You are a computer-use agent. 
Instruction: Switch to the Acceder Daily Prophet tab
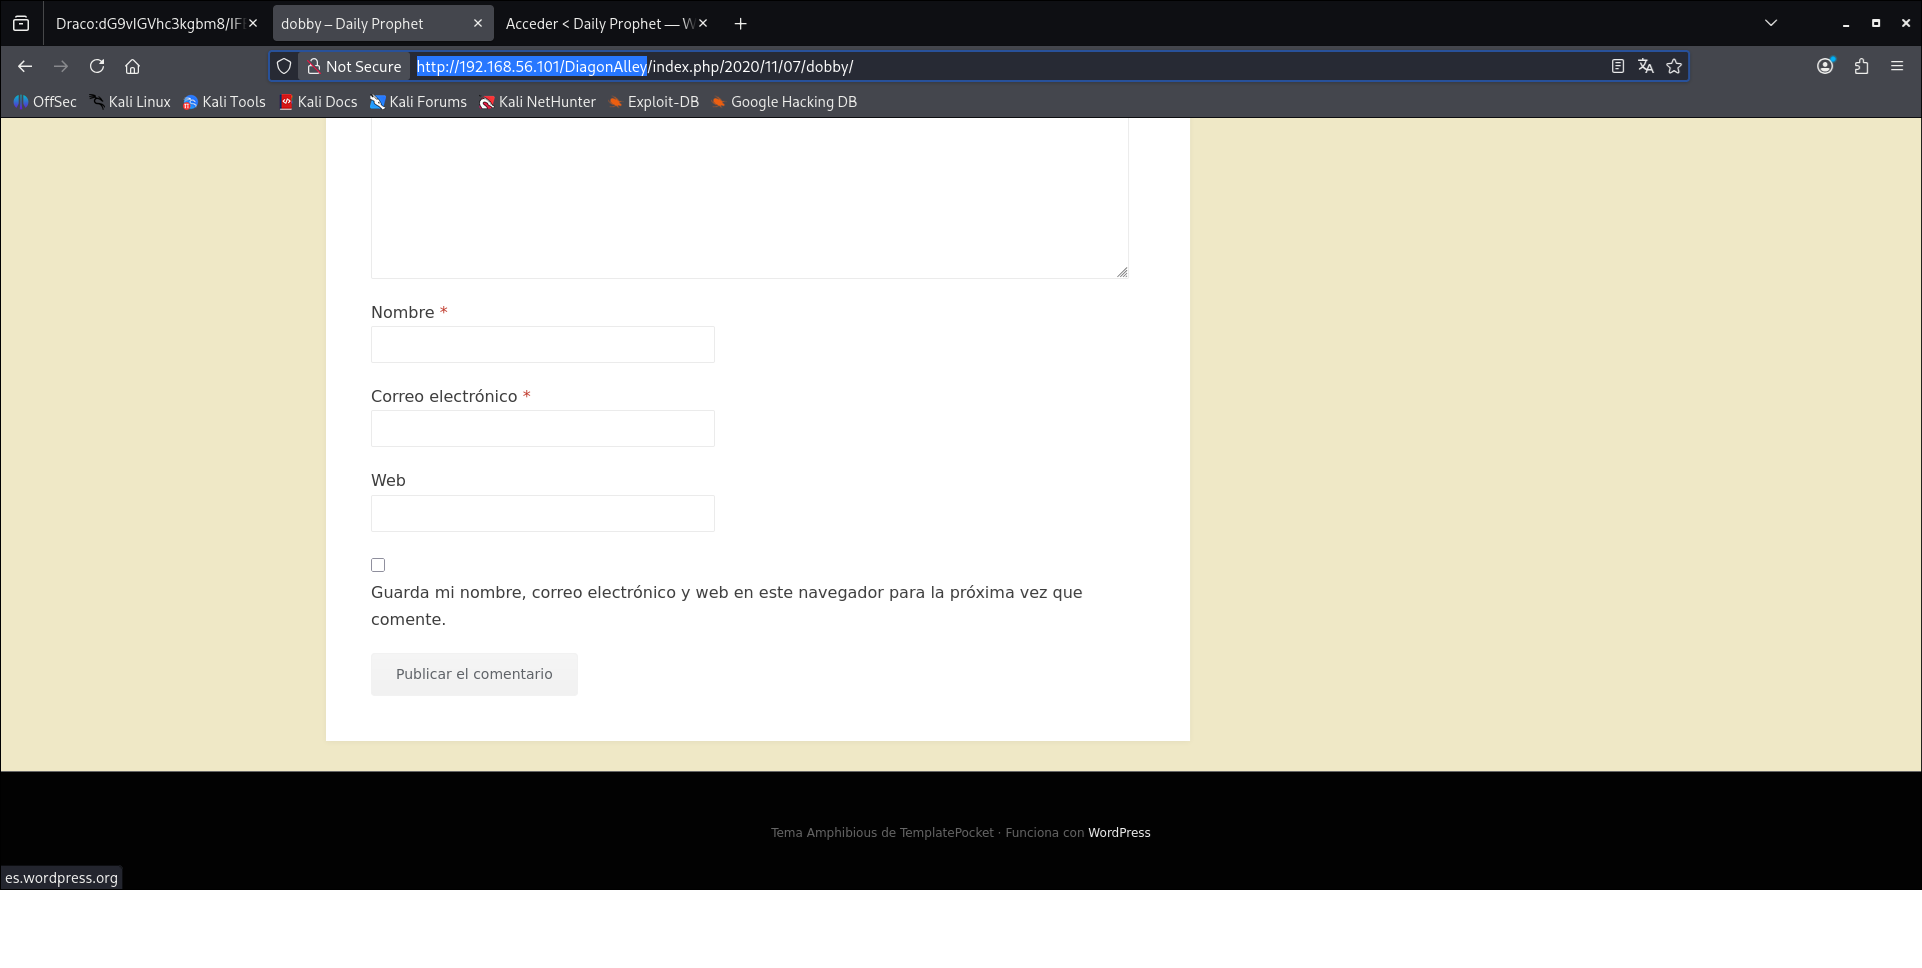pos(598,23)
